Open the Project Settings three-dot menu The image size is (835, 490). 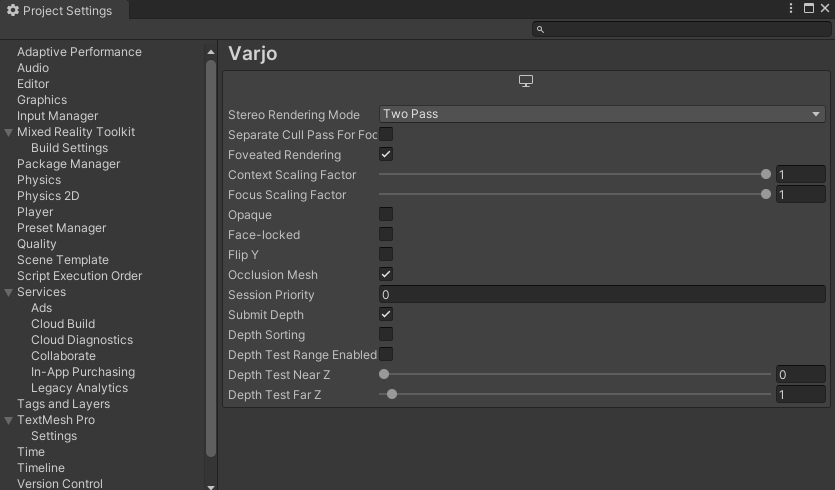point(792,9)
